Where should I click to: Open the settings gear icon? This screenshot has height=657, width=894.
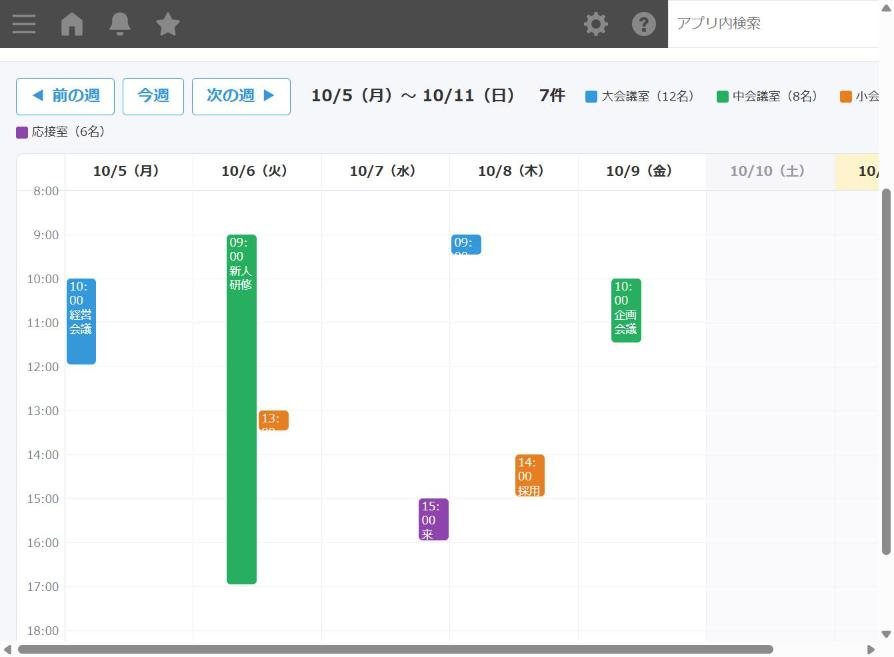(596, 24)
